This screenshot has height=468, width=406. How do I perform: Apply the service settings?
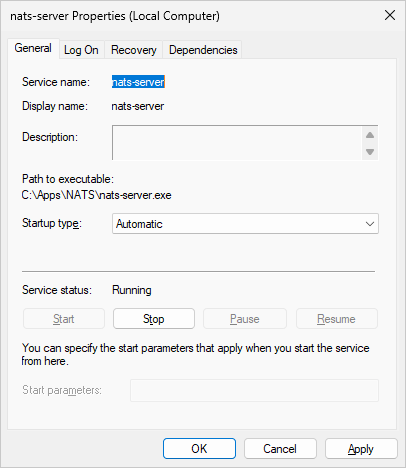coord(361,449)
